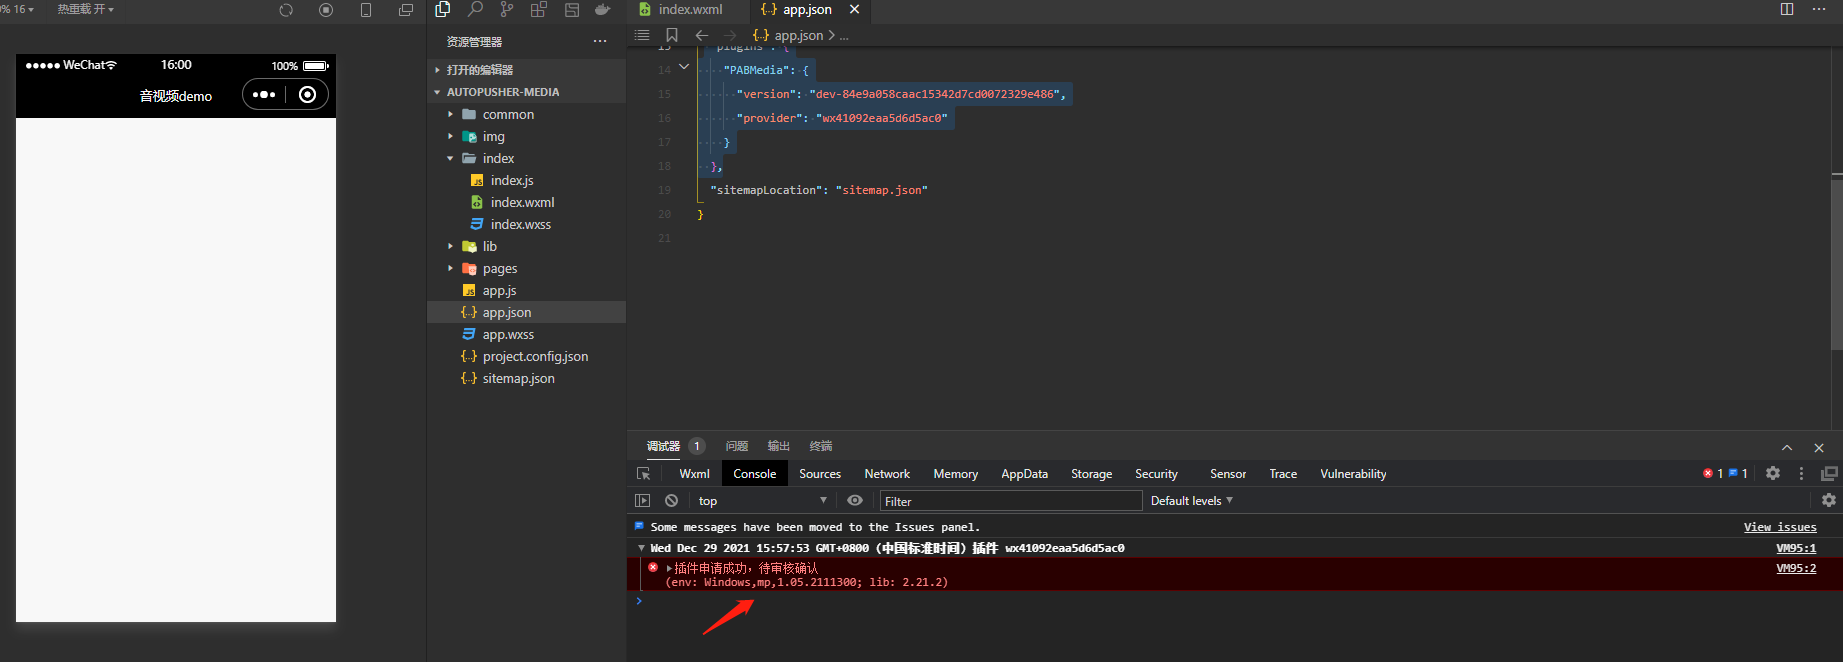Open editor more actions ellipsis

pos(1819,9)
